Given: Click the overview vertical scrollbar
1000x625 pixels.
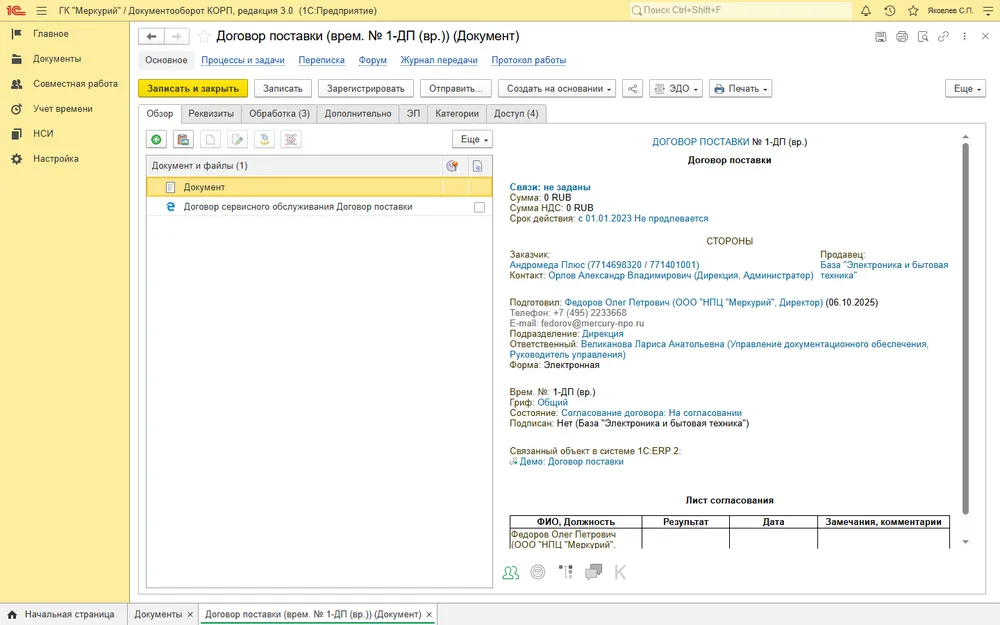Looking at the screenshot, I should pyautogui.click(x=966, y=328).
